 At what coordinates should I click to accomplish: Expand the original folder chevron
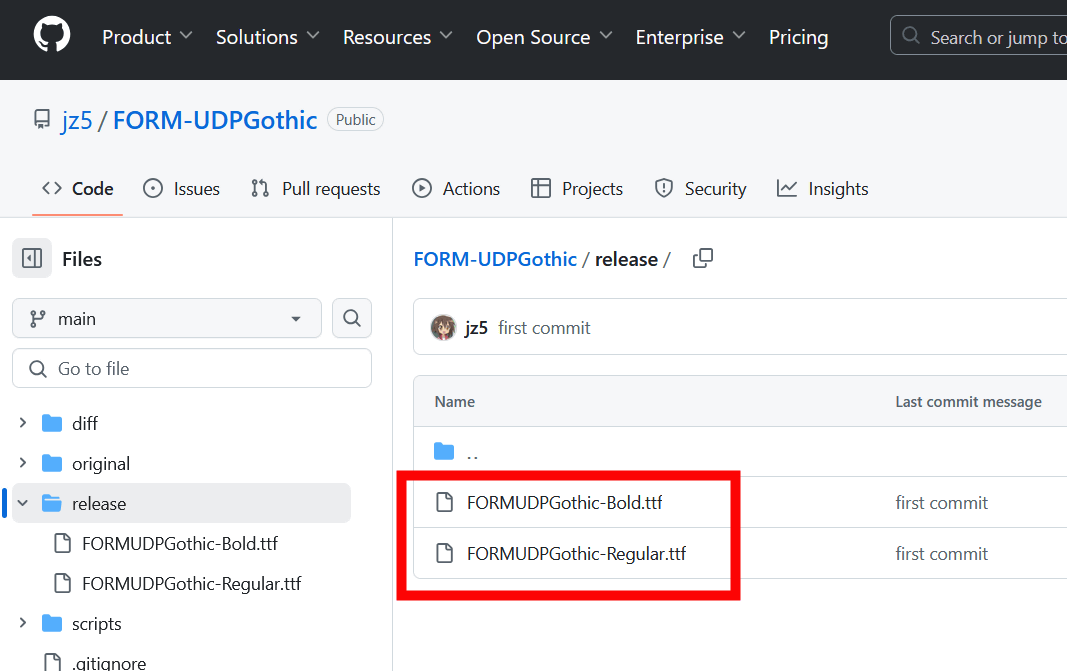tap(23, 463)
